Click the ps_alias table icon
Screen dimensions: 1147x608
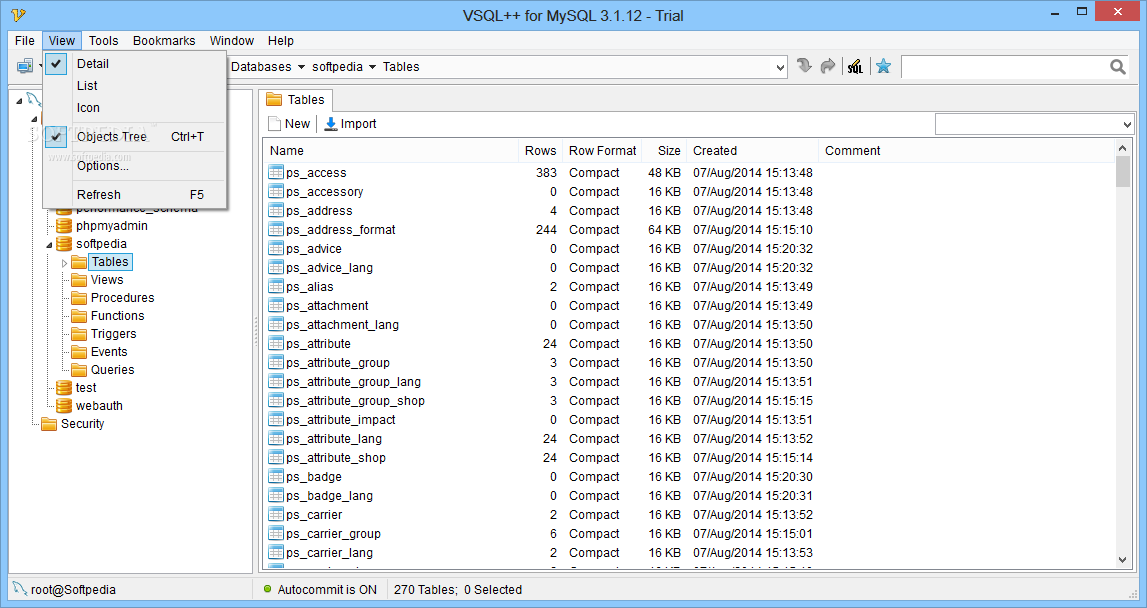276,286
